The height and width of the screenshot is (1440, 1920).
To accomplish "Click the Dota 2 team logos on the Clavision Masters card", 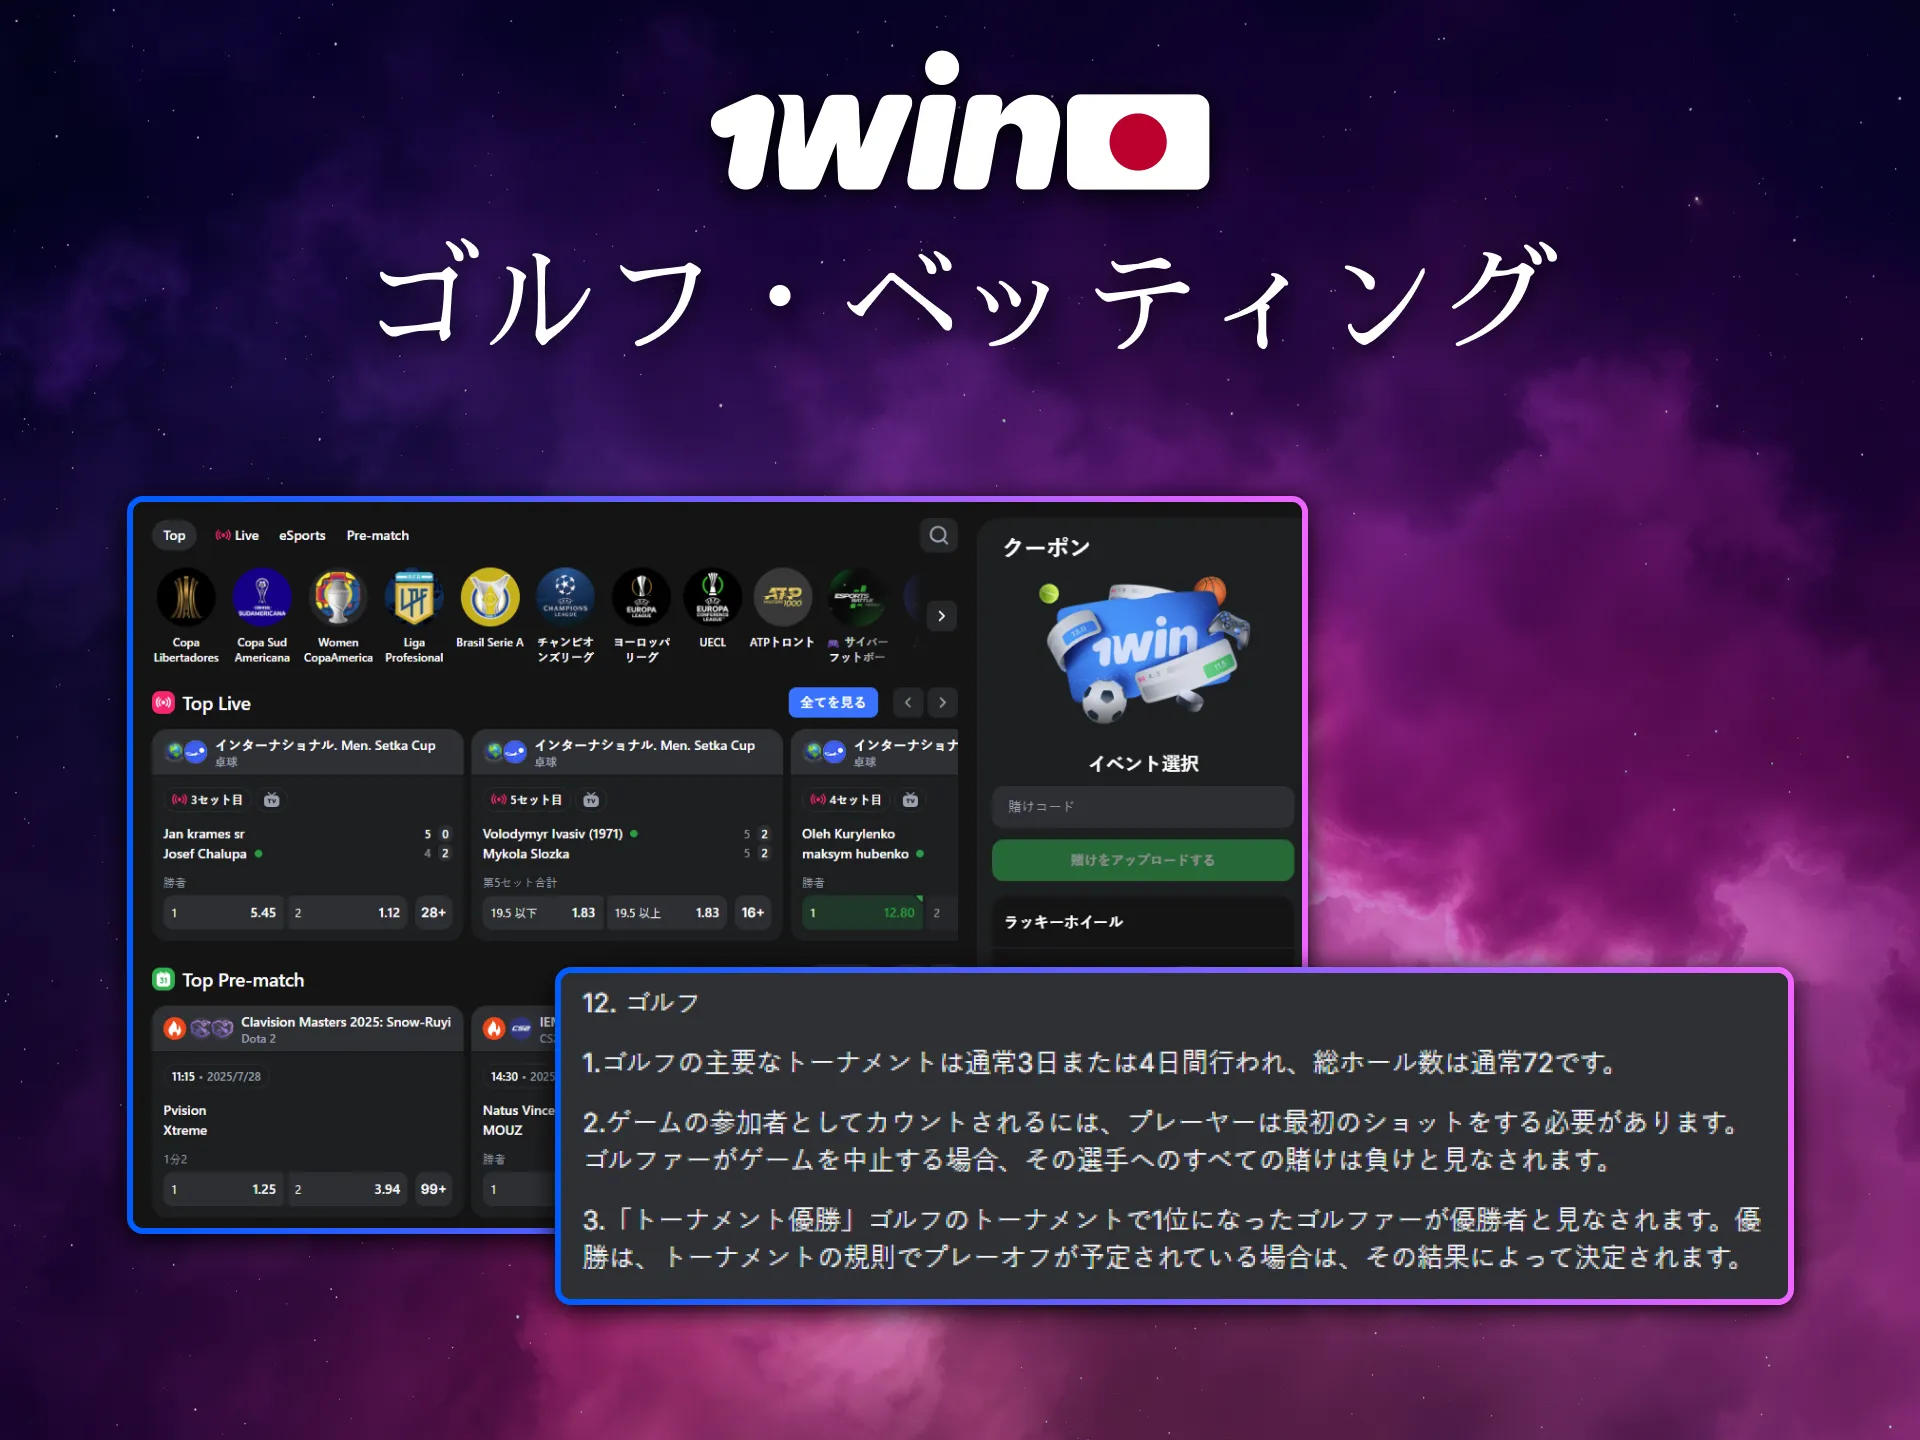I will click(212, 1028).
